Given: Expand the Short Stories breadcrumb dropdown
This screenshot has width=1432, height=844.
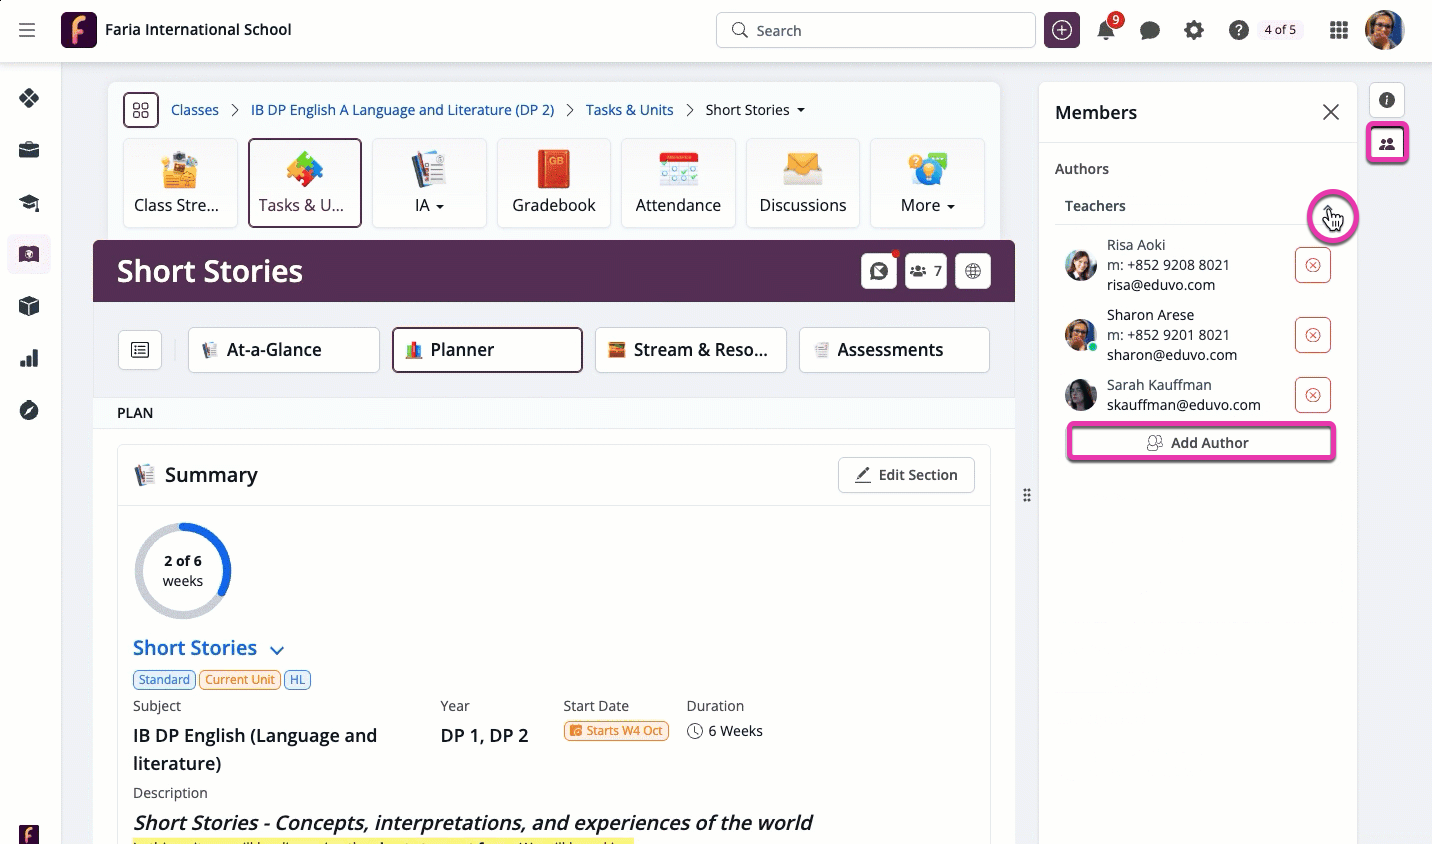Looking at the screenshot, I should [801, 110].
